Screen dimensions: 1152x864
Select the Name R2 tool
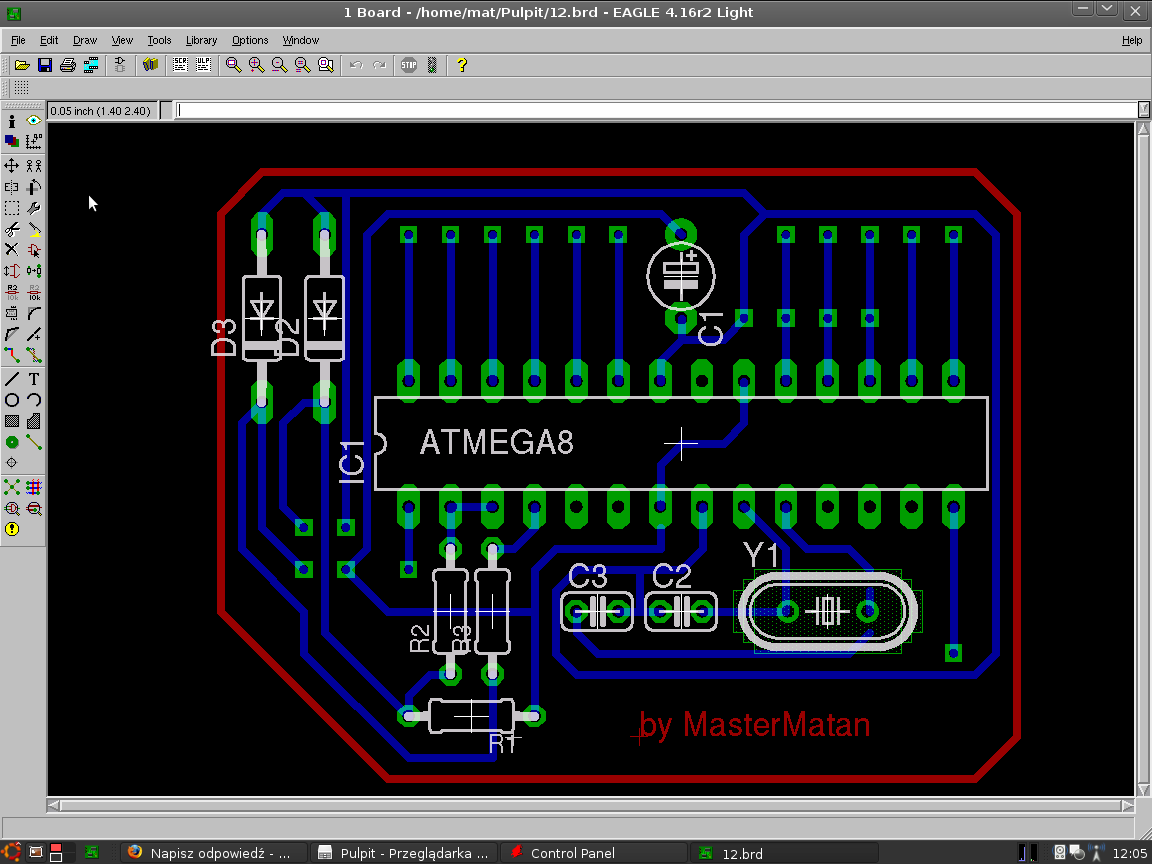(x=12, y=292)
